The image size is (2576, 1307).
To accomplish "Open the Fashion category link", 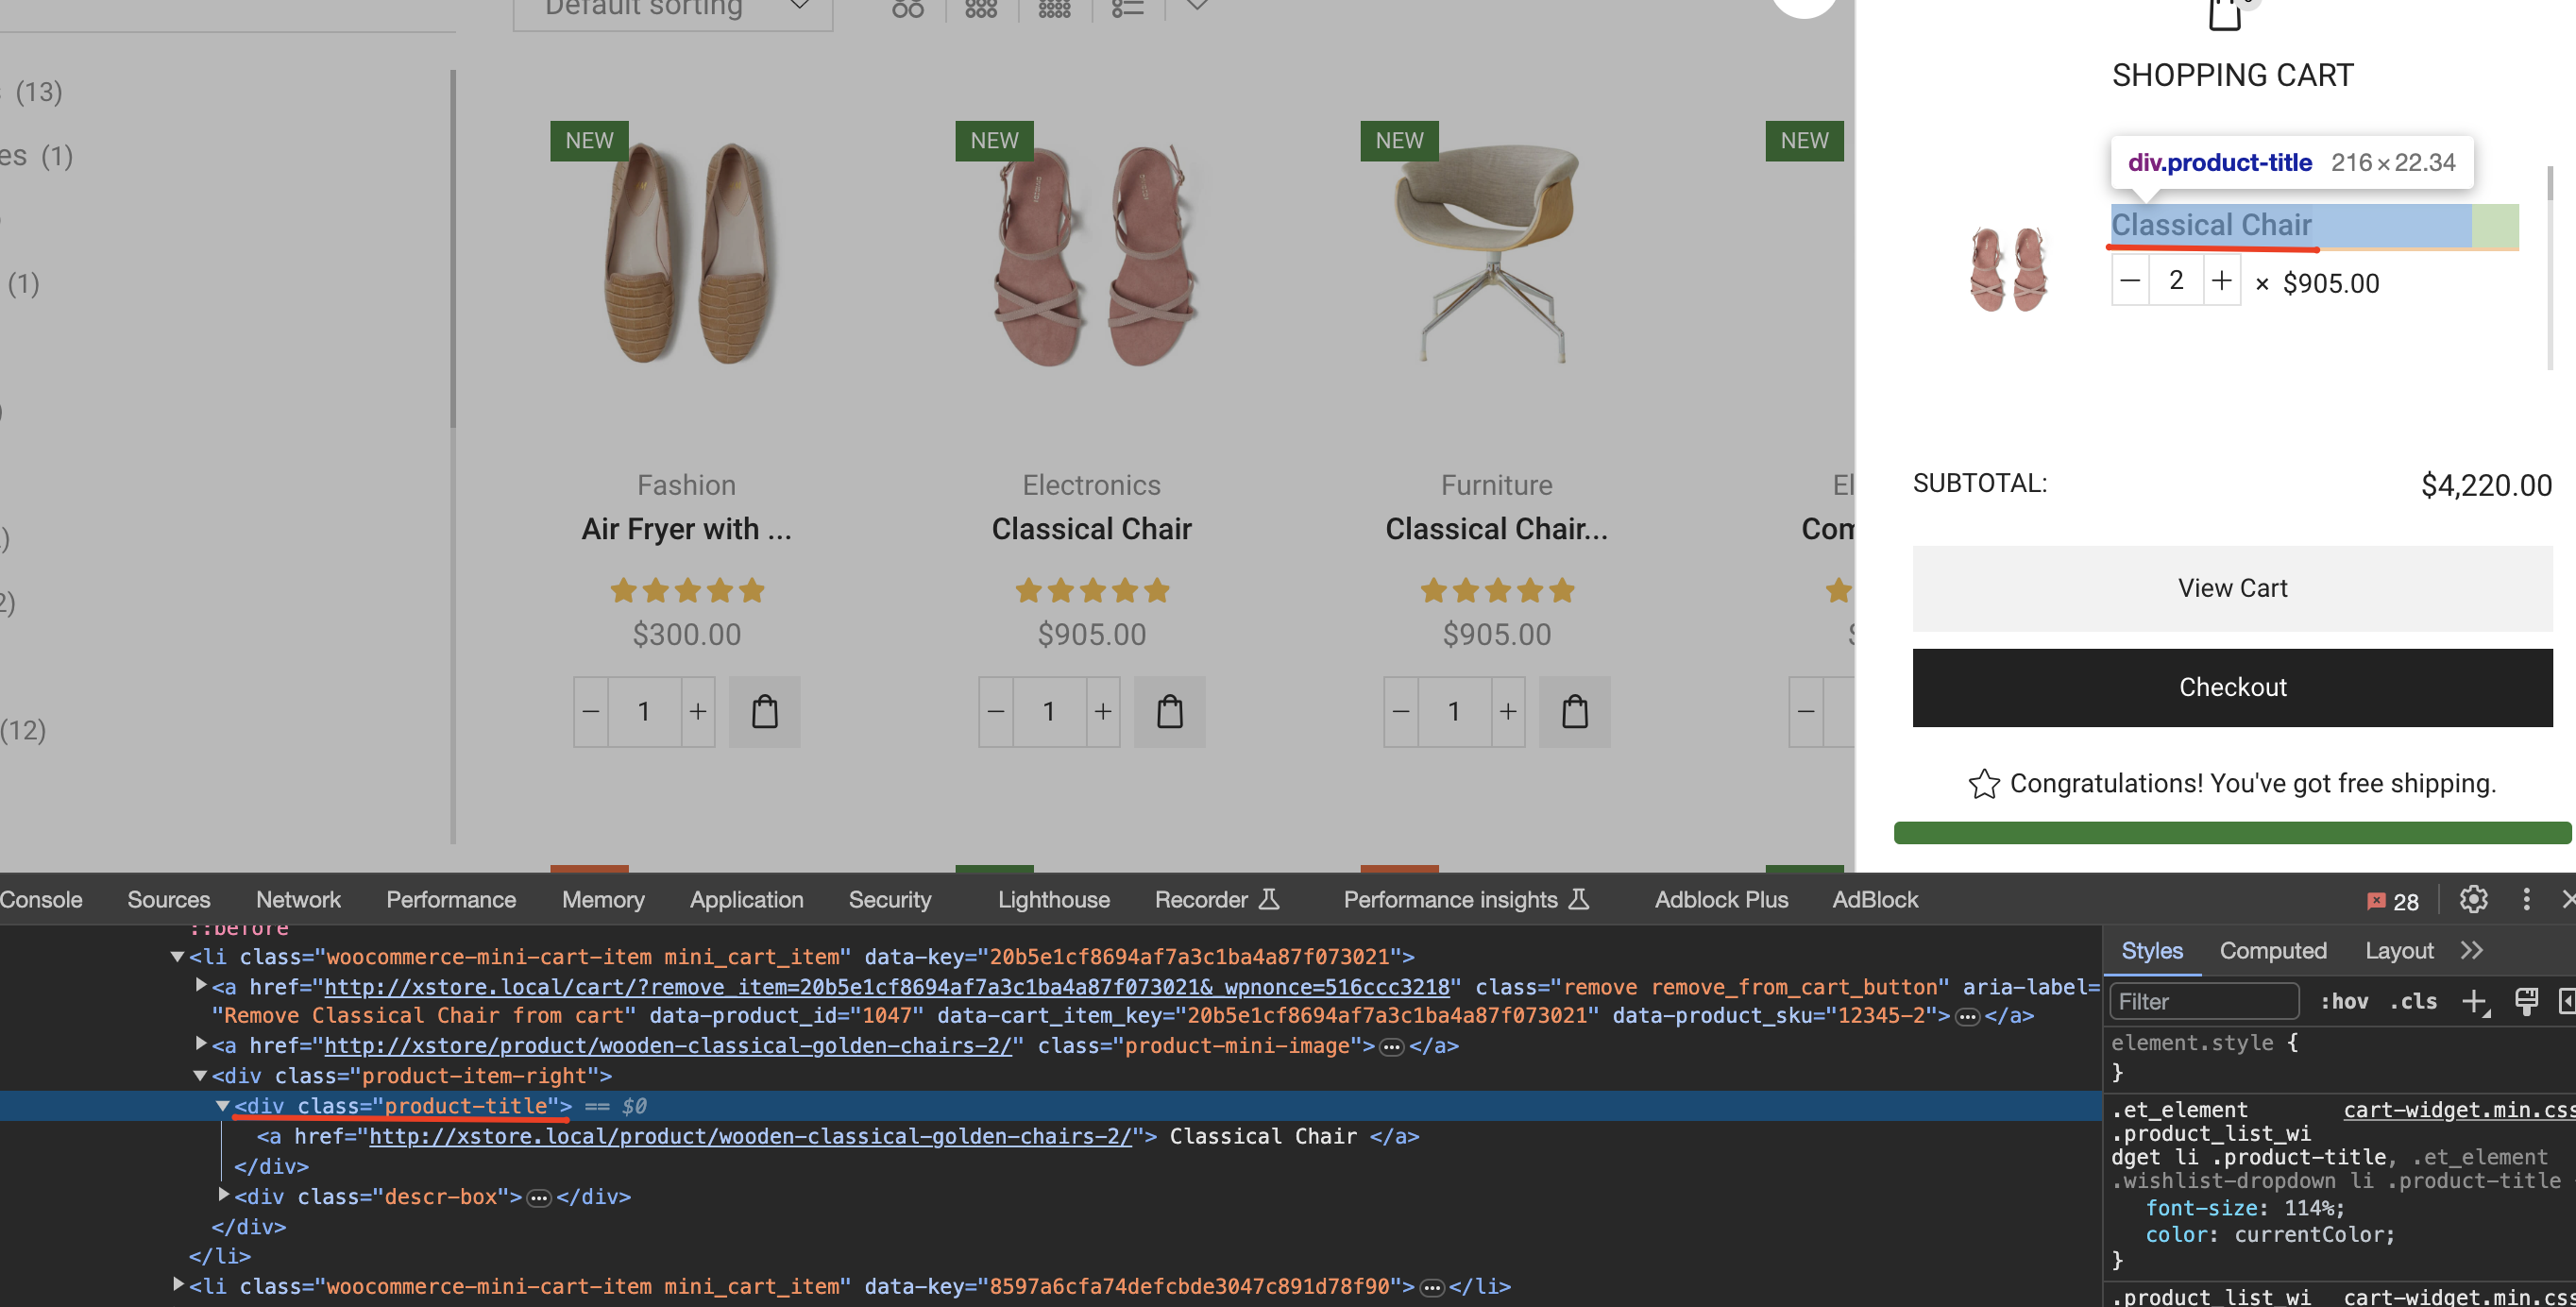I will pyautogui.click(x=686, y=485).
